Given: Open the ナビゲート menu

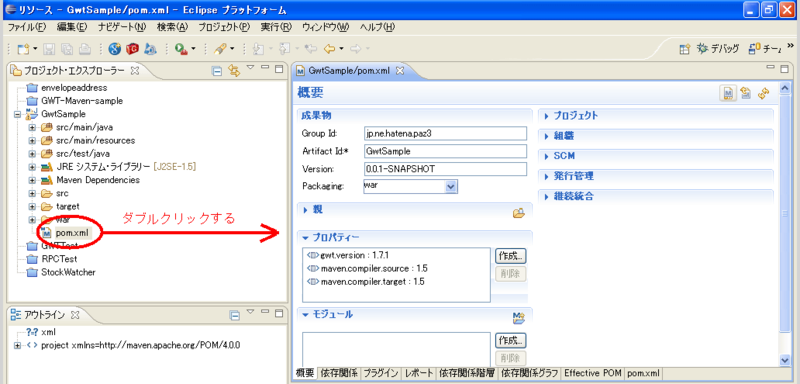Looking at the screenshot, I should click(122, 27).
